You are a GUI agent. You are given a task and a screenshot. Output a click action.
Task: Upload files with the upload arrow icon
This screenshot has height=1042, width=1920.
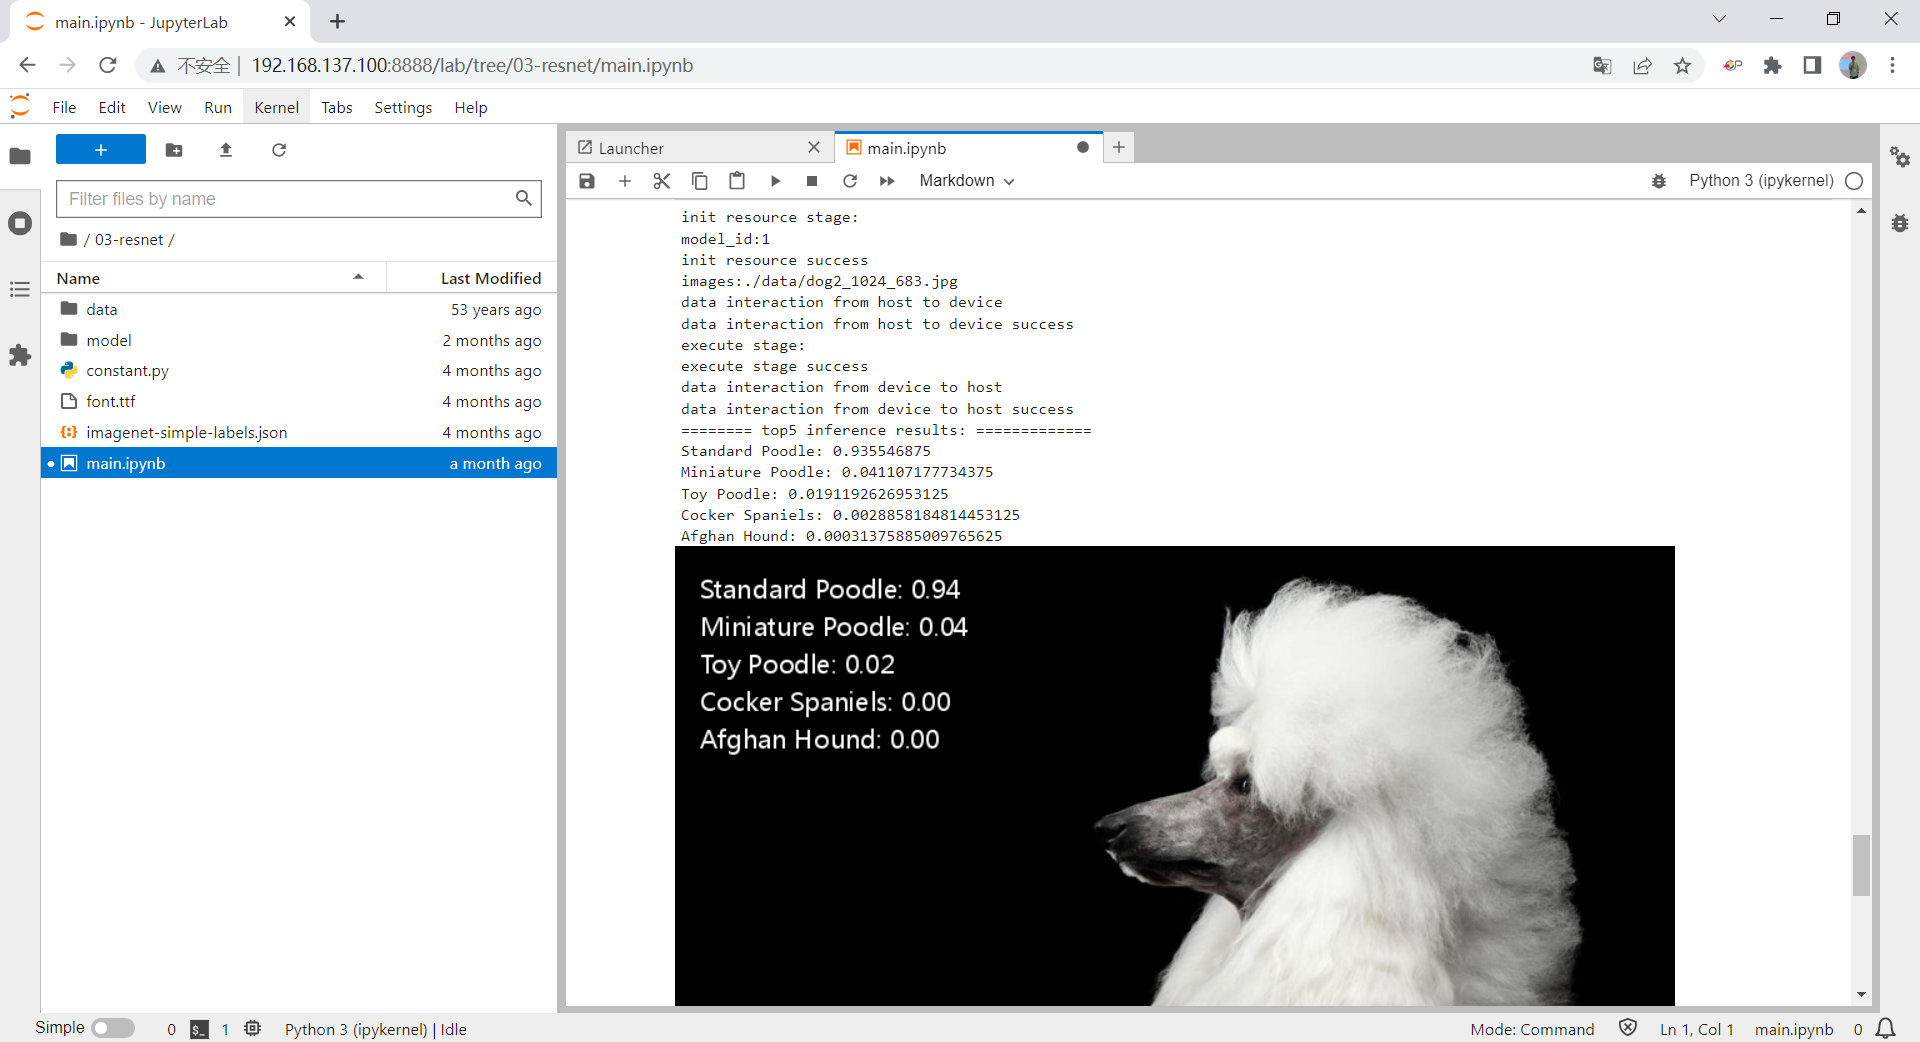[226, 149]
